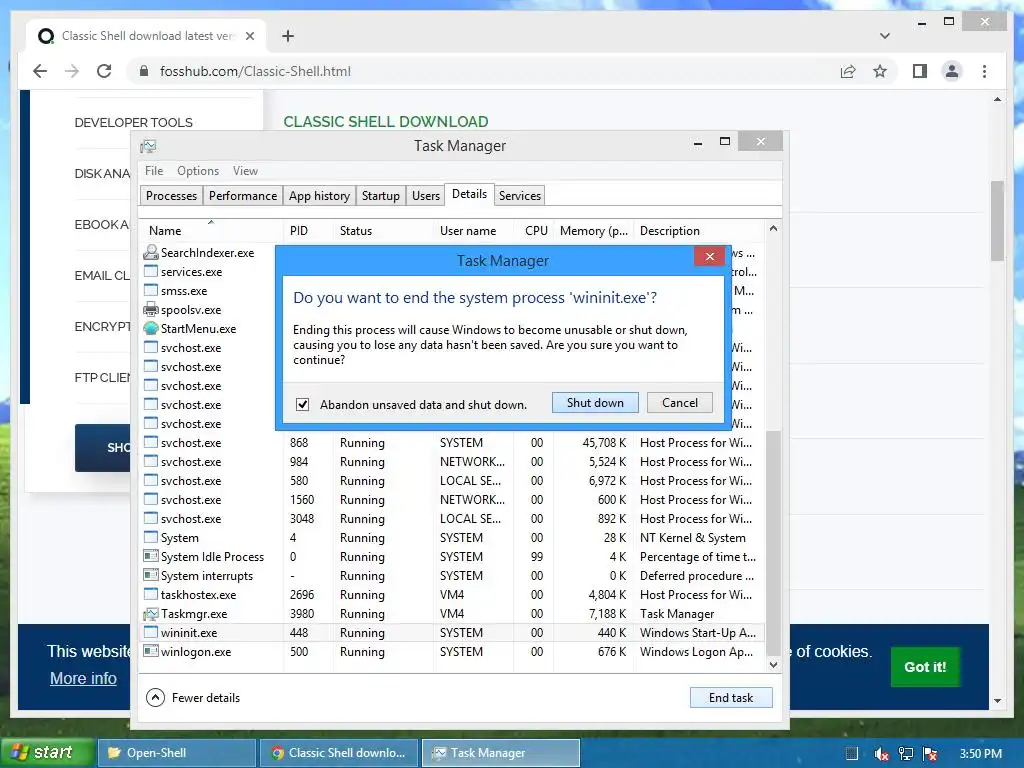Confirm with the Shut down button

click(x=595, y=402)
